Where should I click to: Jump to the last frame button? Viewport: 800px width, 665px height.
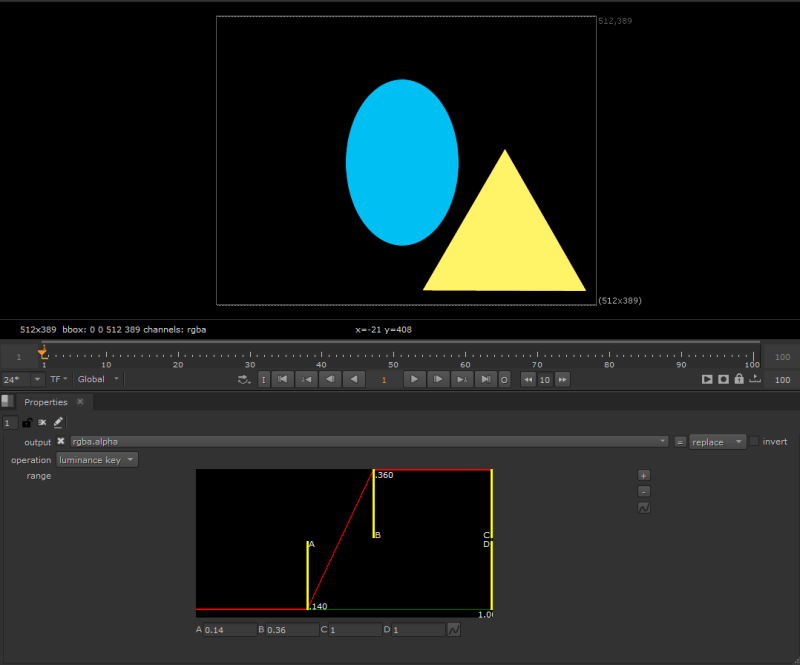tap(485, 379)
